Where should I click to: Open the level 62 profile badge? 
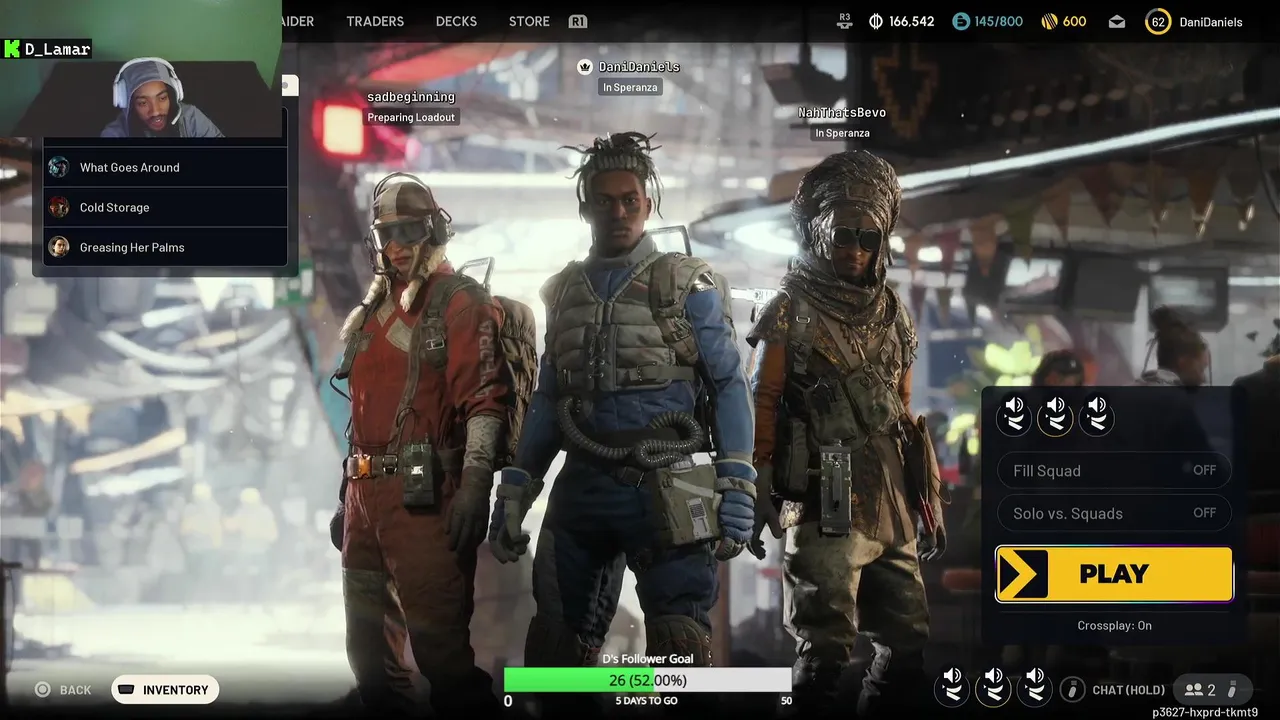pyautogui.click(x=1158, y=21)
